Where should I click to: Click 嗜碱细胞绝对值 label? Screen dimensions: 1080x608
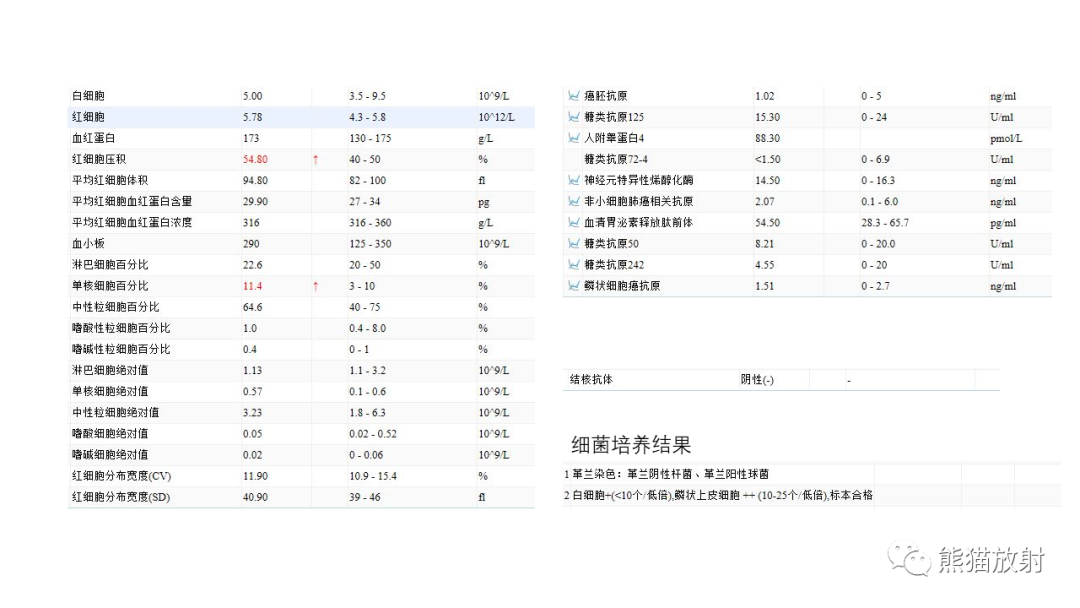pos(110,455)
